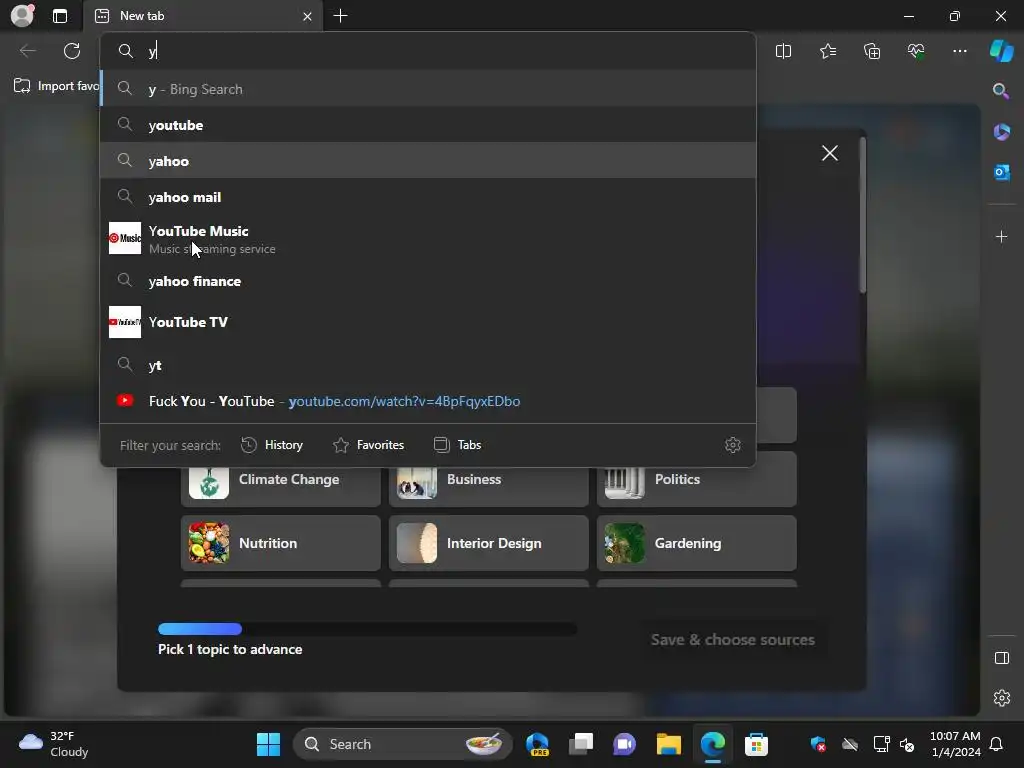Toggle sidebar layout icon near bottom
Image resolution: width=1024 pixels, height=768 pixels.
click(1001, 658)
